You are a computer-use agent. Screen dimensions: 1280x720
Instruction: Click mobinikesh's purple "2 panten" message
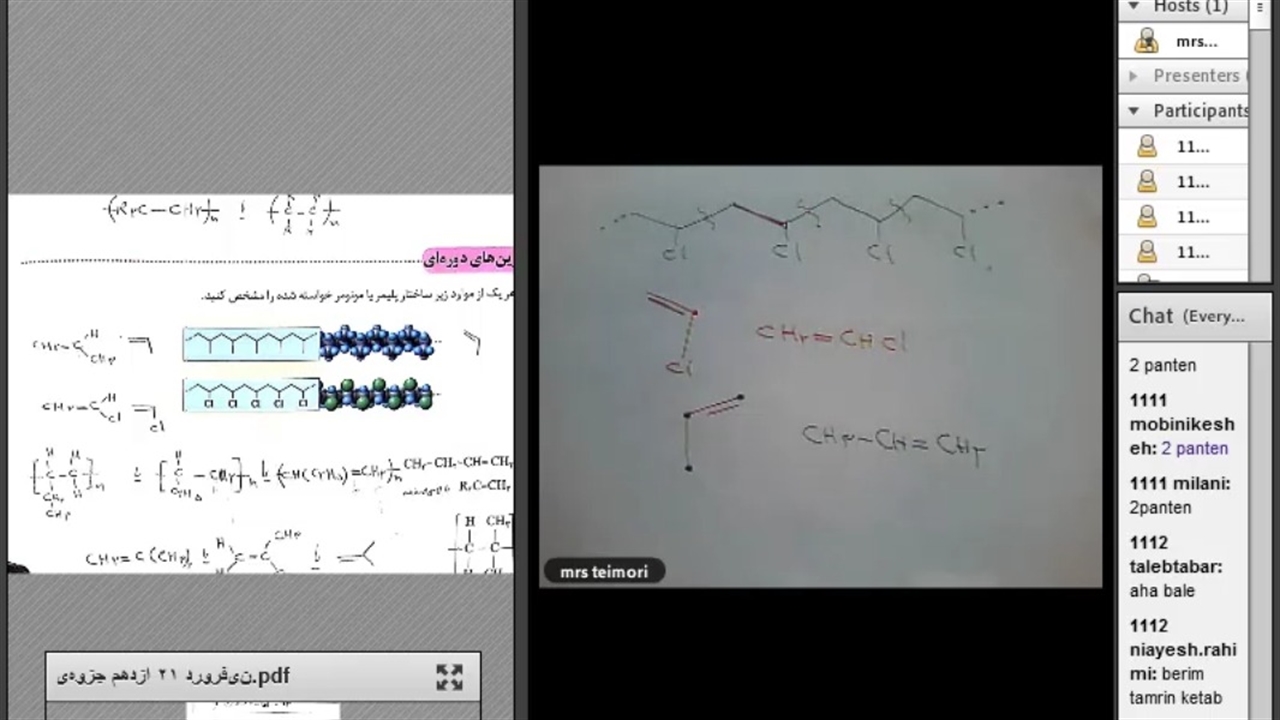tap(1194, 449)
